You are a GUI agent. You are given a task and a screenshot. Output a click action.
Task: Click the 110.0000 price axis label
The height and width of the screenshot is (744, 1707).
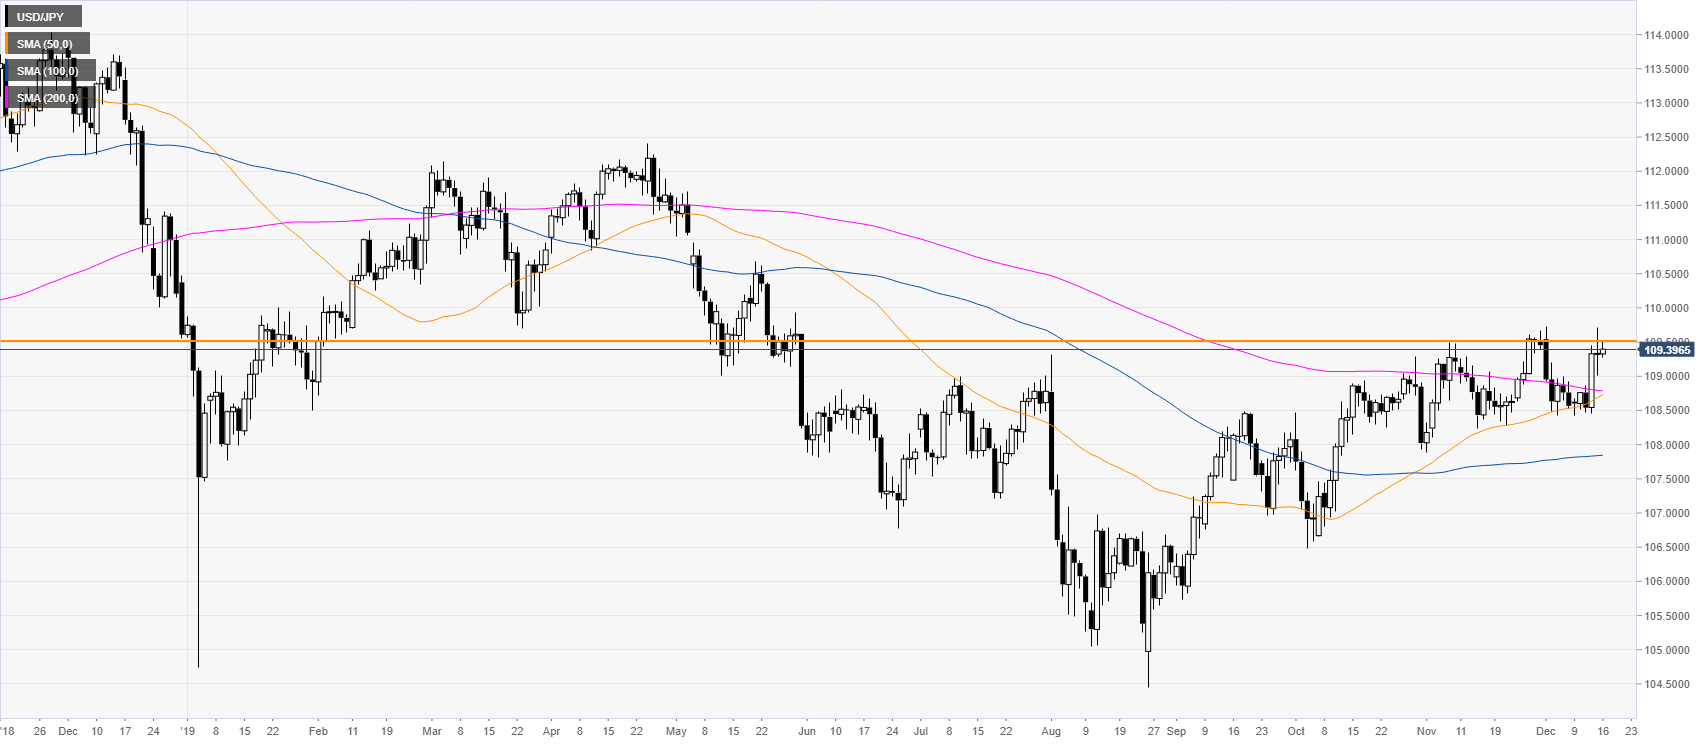click(1666, 308)
